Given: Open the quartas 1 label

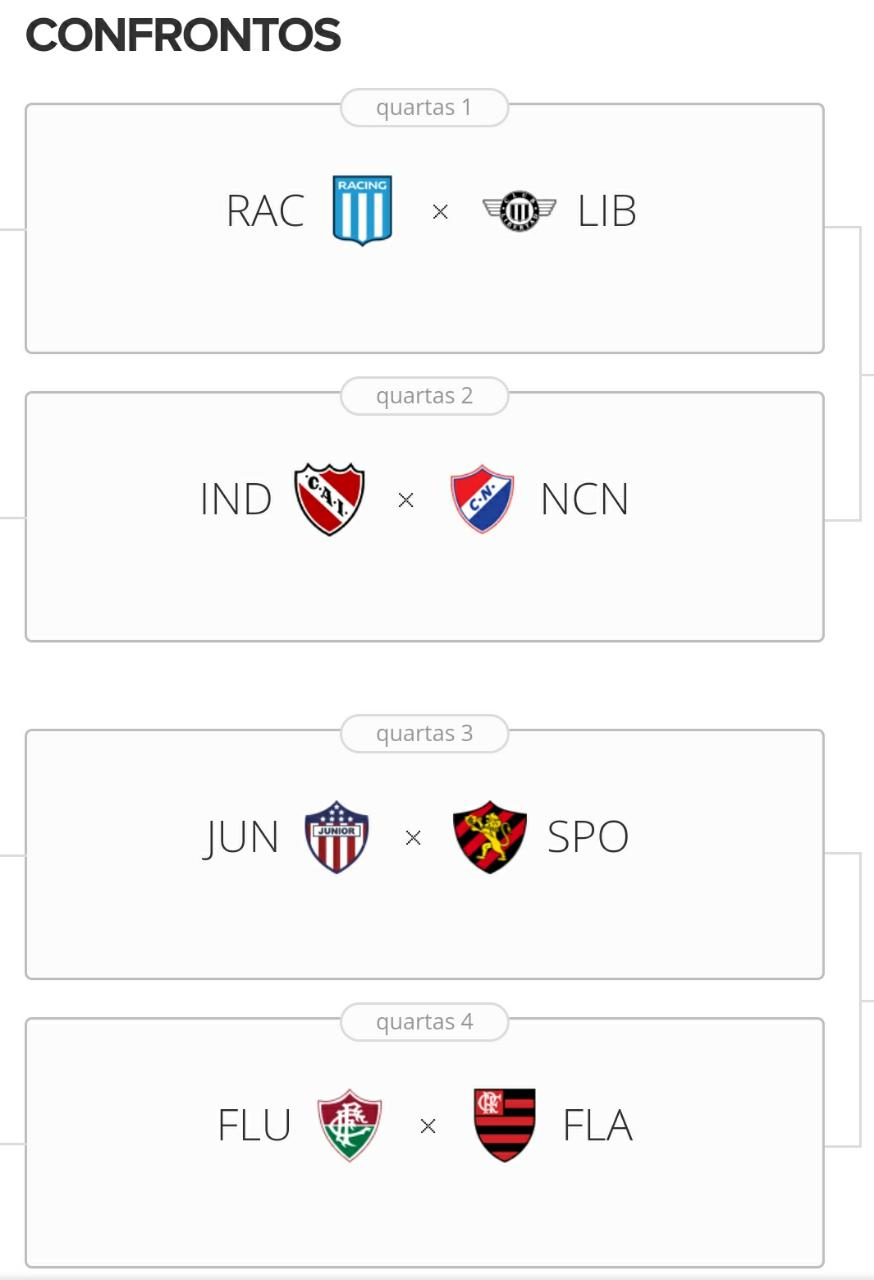Looking at the screenshot, I should coord(424,107).
